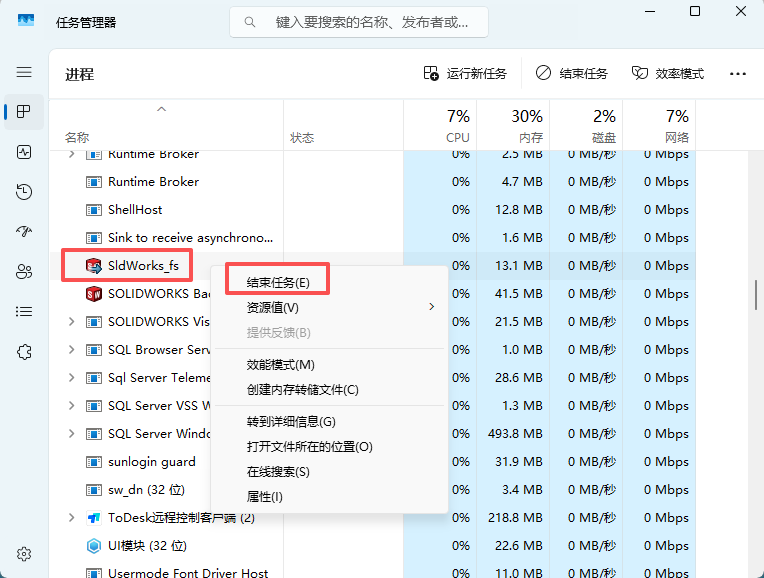Select the UI模块 (32 位) row name
This screenshot has height=578, width=764.
(147, 546)
